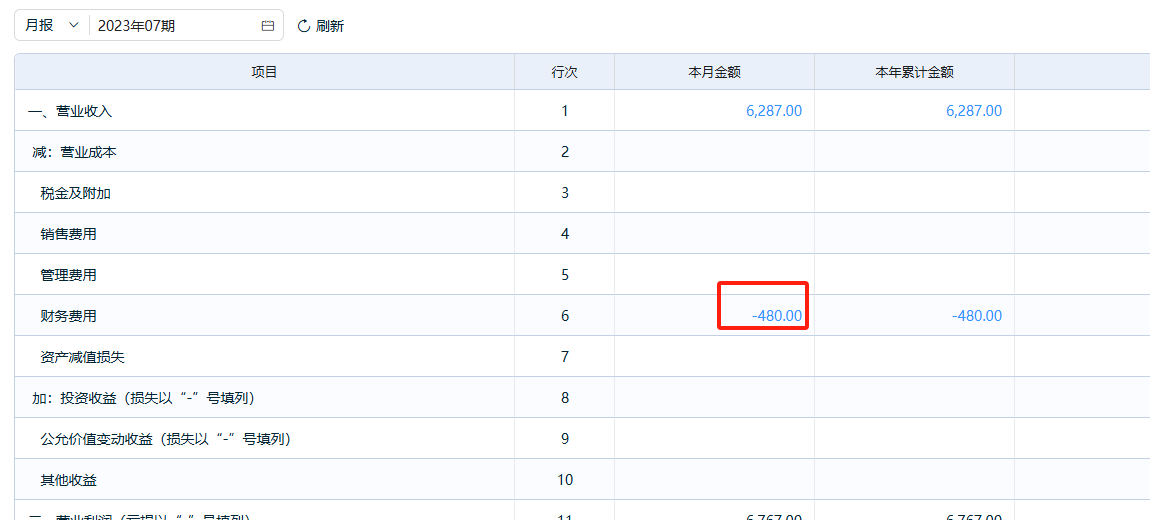1150x520 pixels.
Task: Open the 月报 report type dropdown
Action: pos(51,26)
